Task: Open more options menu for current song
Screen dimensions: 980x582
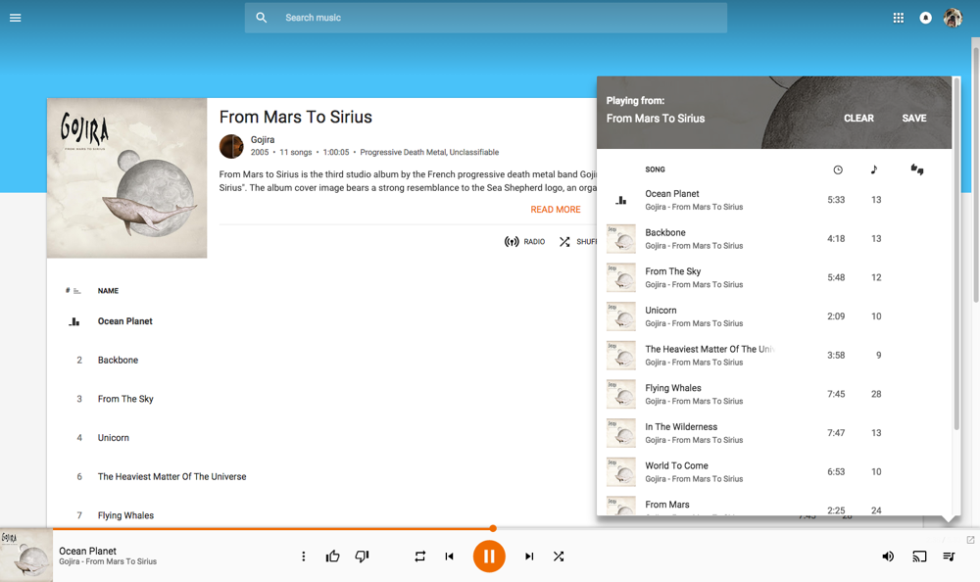Action: point(304,556)
